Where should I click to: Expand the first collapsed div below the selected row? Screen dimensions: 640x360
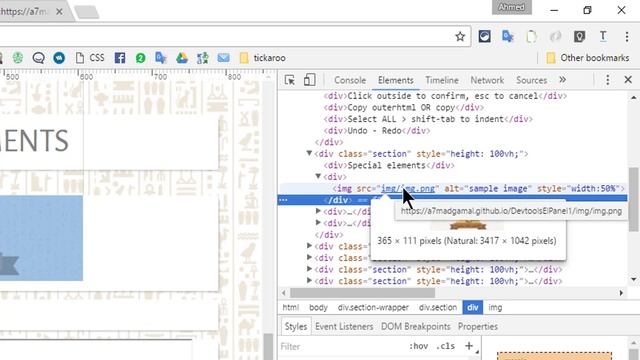click(x=318, y=211)
